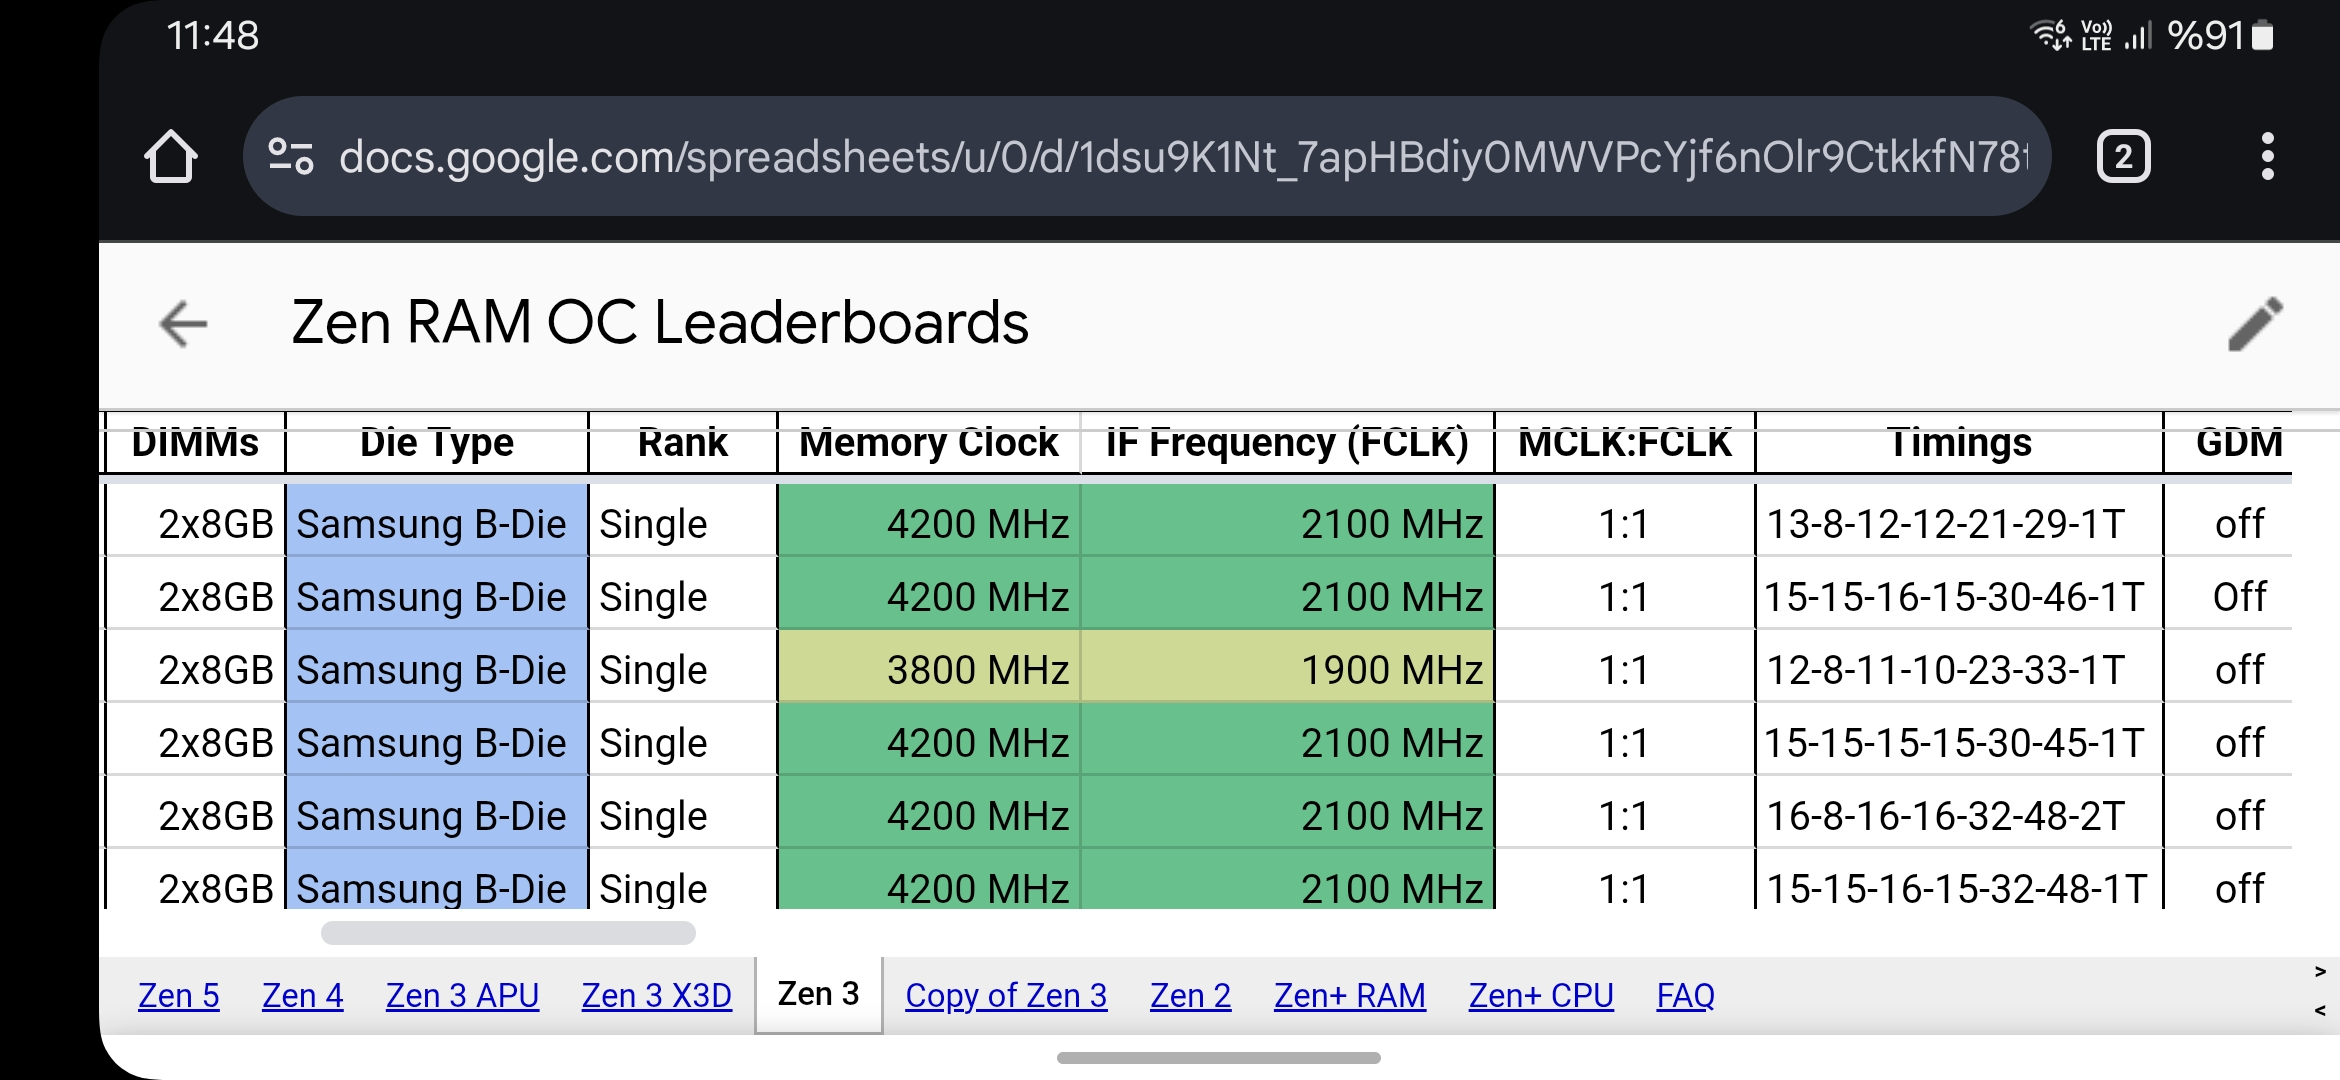Viewport: 2340px width, 1080px height.
Task: Select the Rank column header
Action: click(x=683, y=442)
